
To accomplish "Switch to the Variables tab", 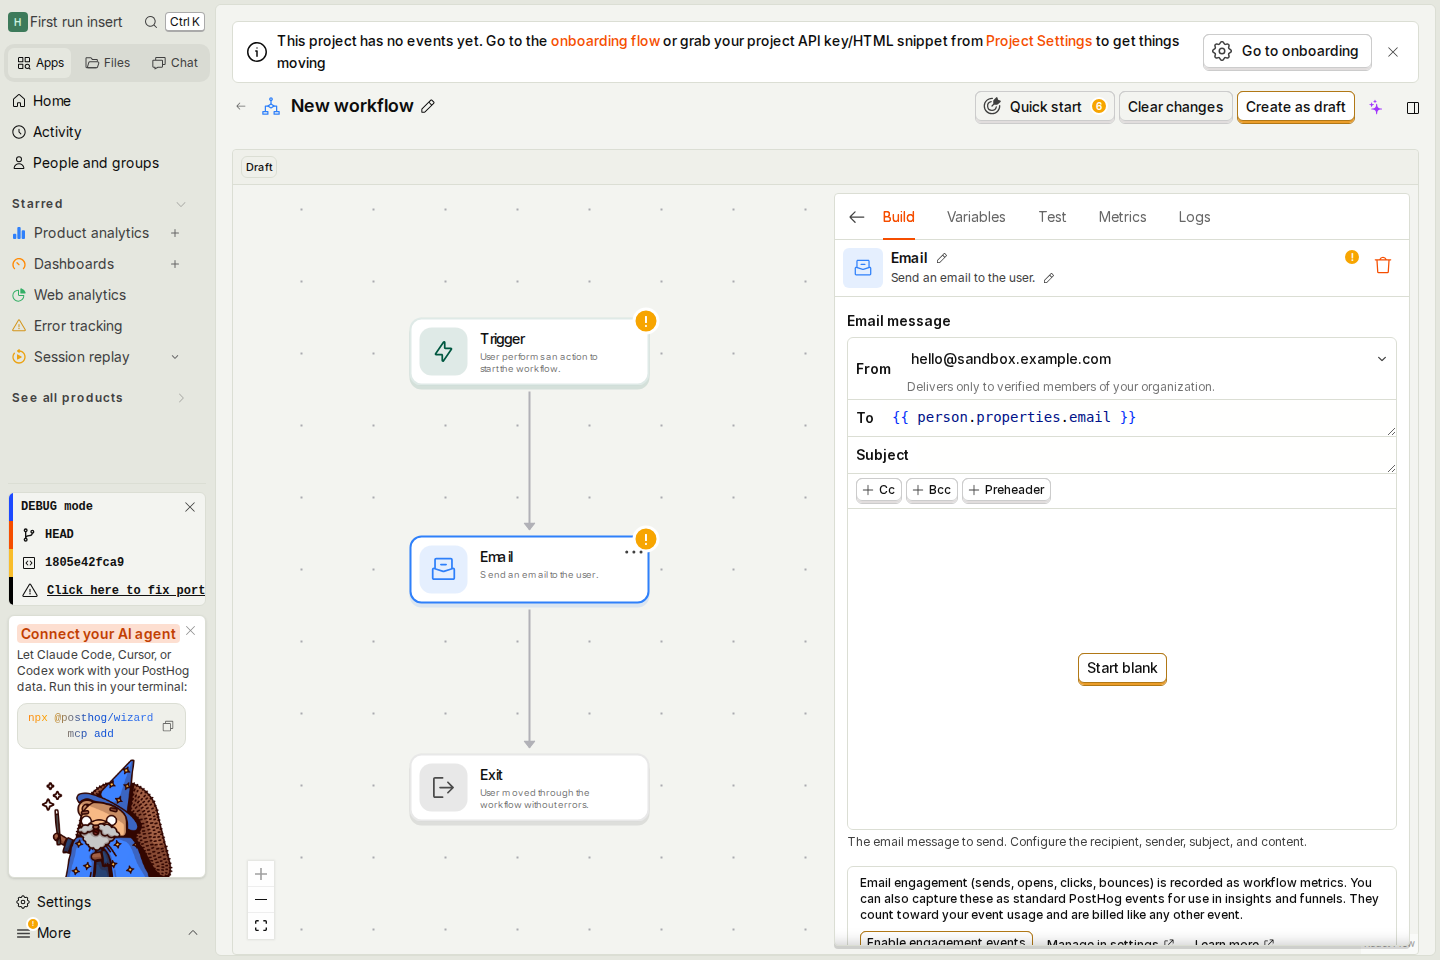I will point(976,217).
